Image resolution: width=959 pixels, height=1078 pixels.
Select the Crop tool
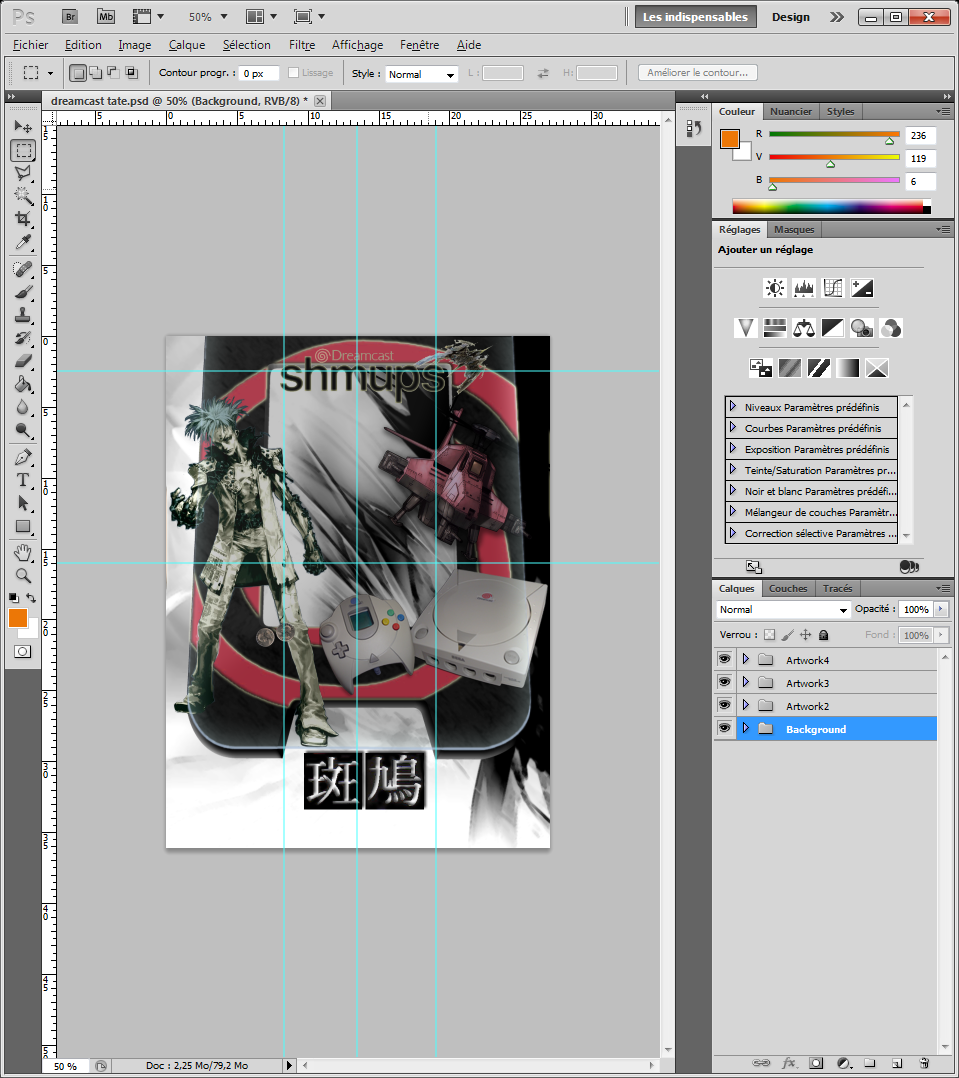coord(23,219)
